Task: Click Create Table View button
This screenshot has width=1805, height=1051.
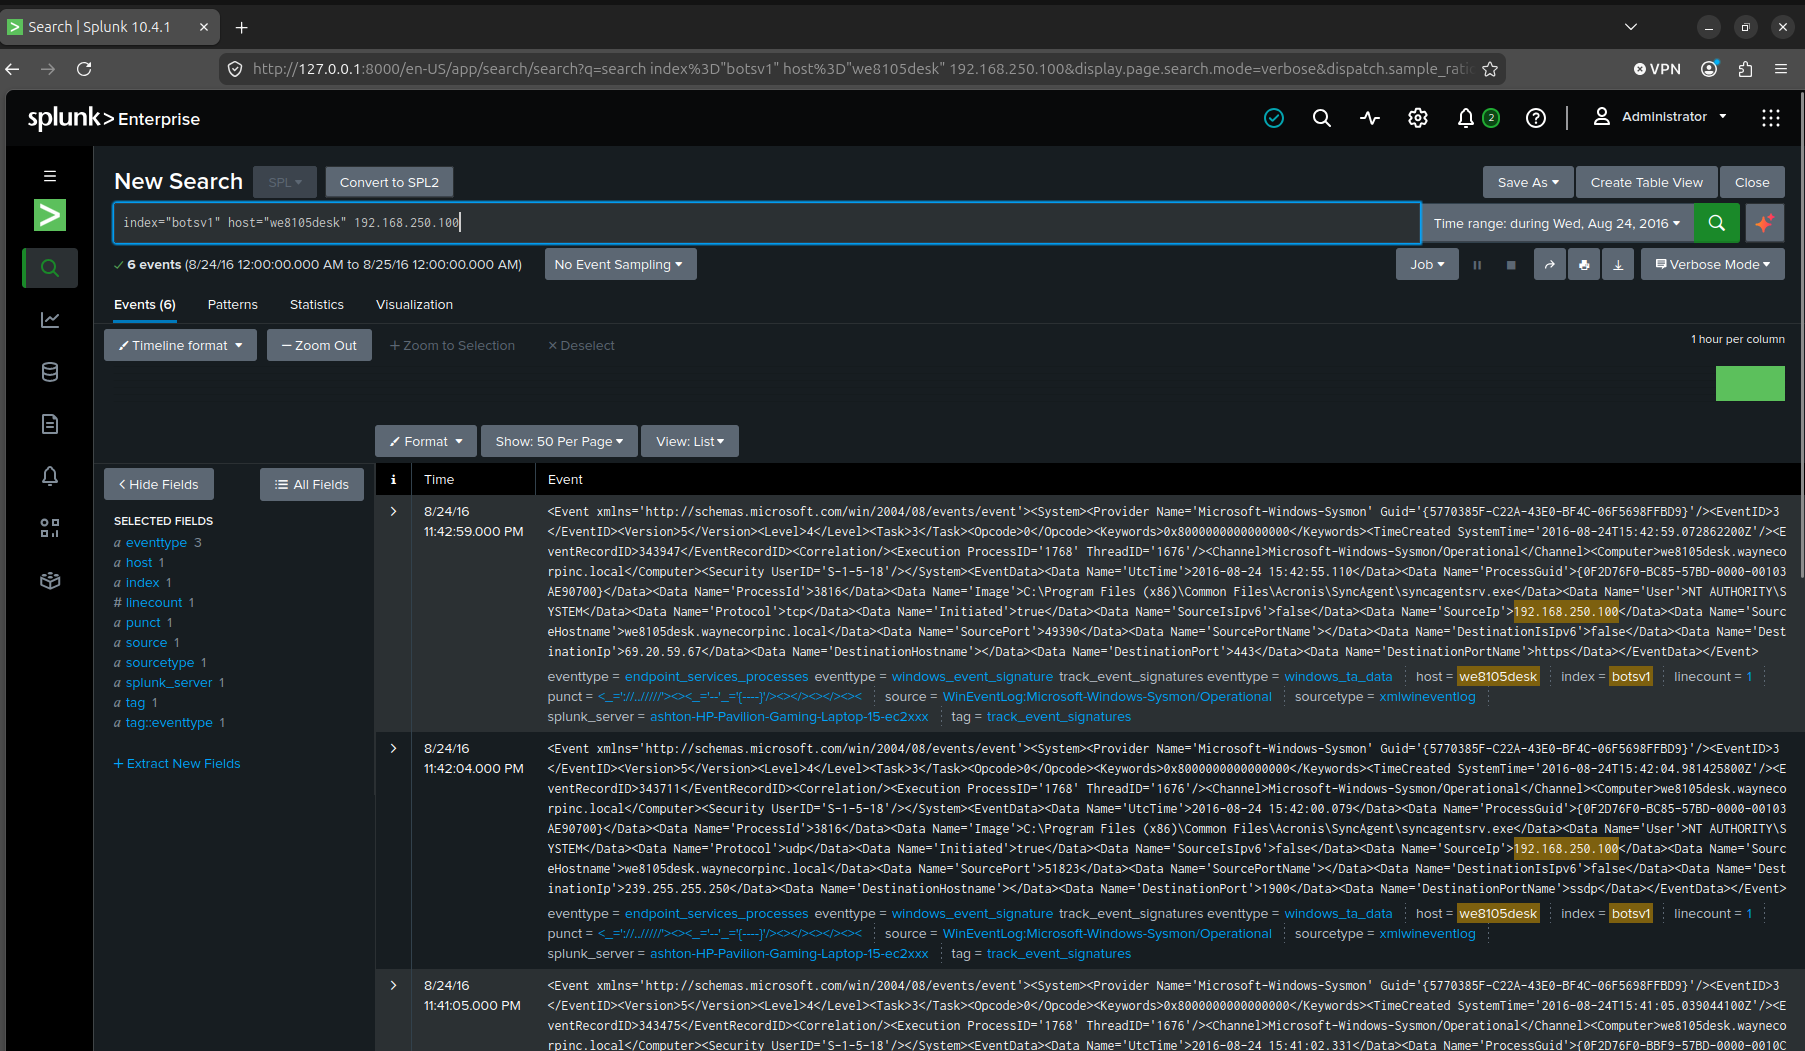Action: [1647, 182]
